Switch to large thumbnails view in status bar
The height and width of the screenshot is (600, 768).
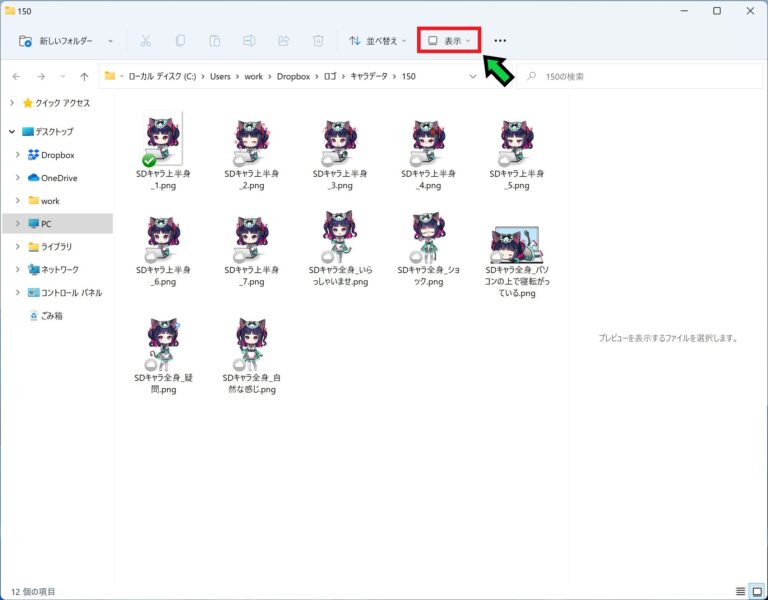[x=756, y=591]
